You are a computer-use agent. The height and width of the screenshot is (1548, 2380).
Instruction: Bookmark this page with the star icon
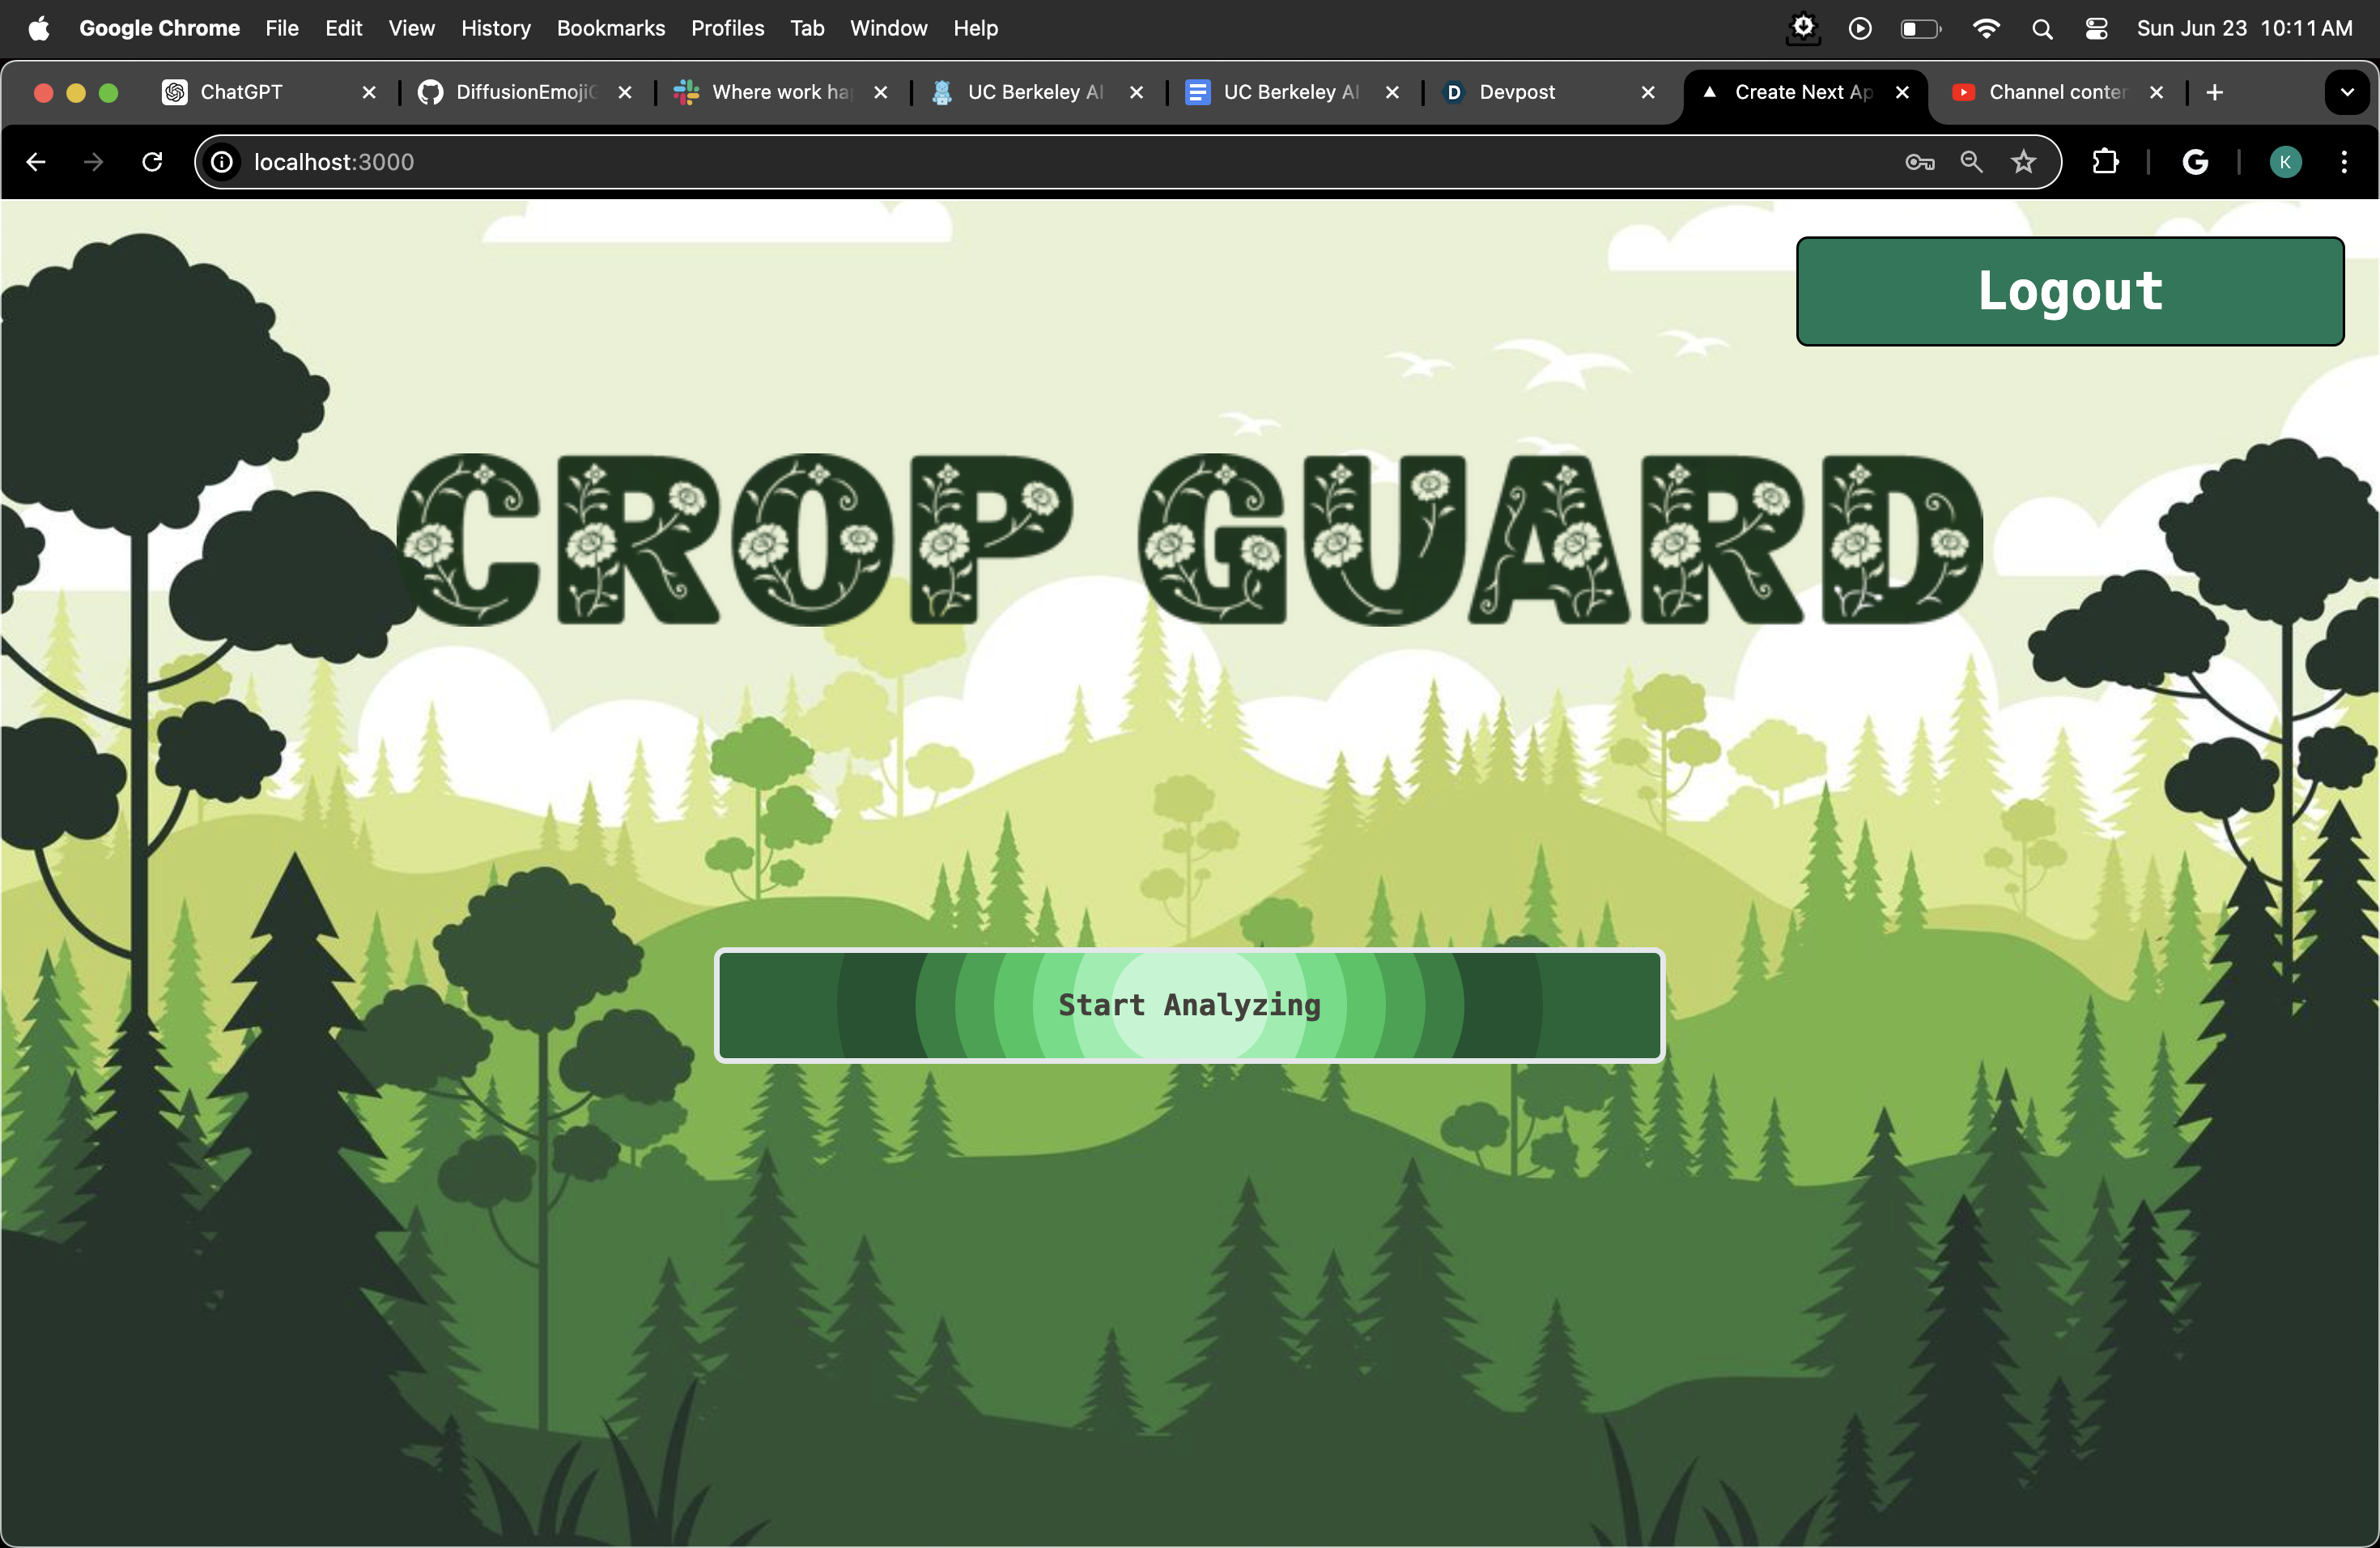coord(2023,162)
